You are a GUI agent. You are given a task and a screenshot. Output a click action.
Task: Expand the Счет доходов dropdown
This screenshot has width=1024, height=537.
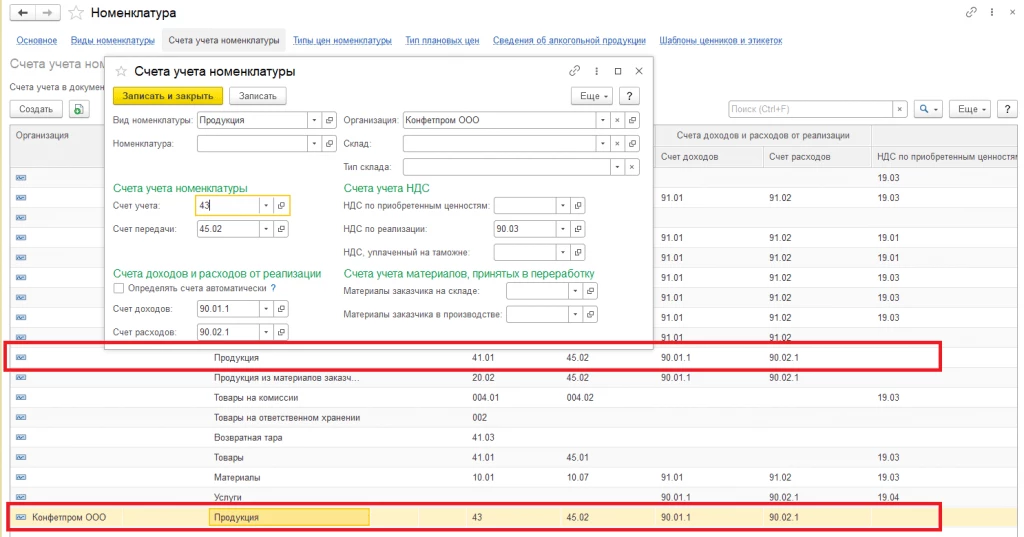(x=266, y=309)
